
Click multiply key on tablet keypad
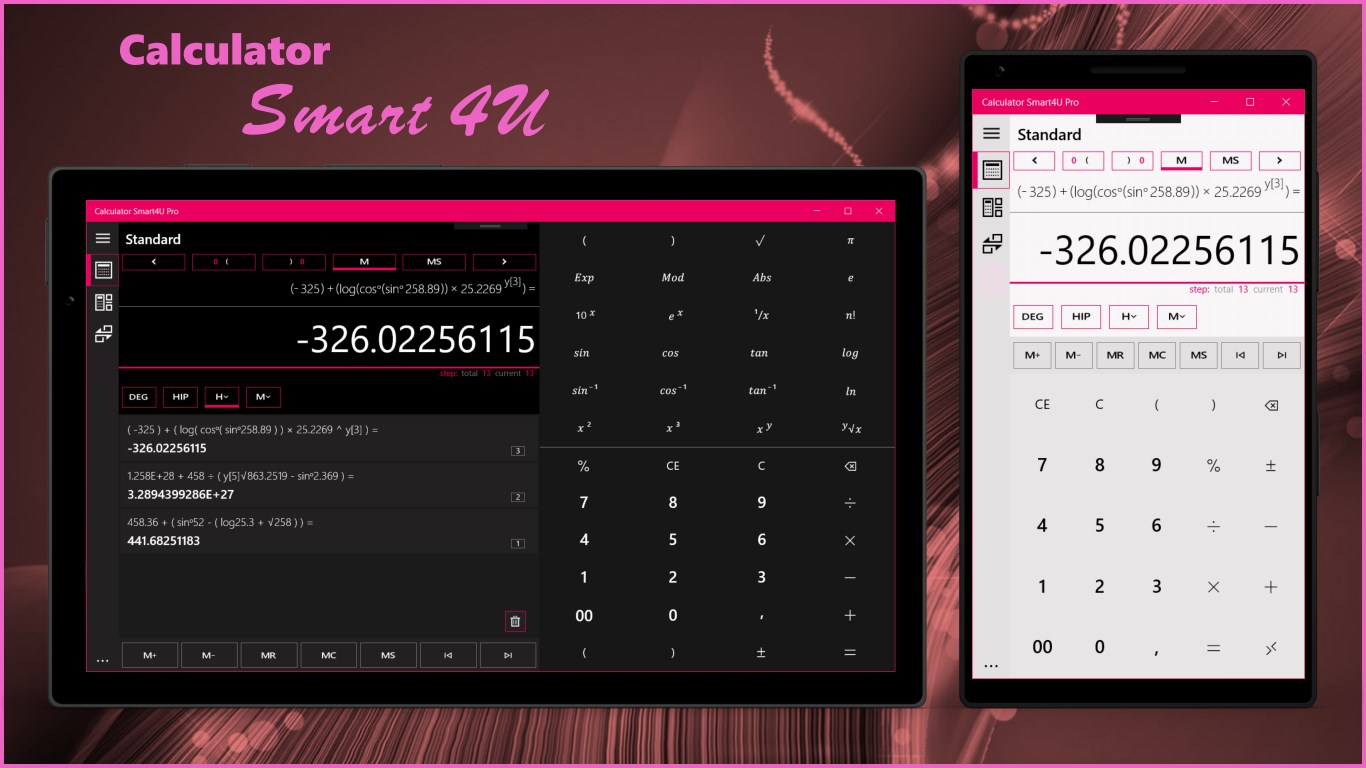(850, 540)
